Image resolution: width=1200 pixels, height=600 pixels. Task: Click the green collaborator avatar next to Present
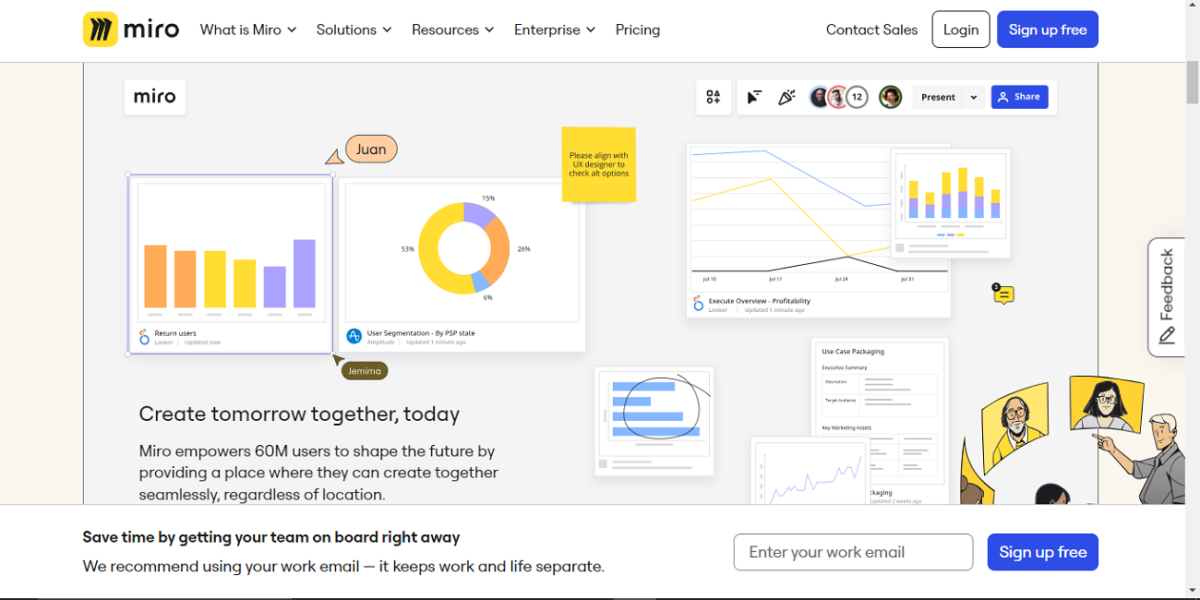890,96
